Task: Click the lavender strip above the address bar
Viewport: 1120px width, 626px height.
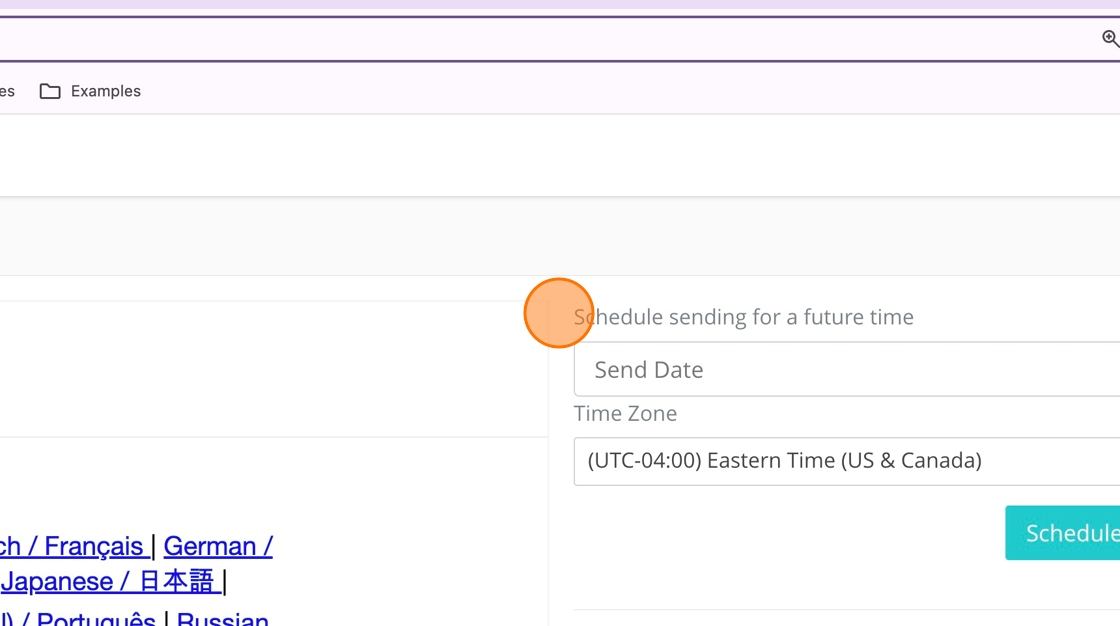Action: pos(560,5)
